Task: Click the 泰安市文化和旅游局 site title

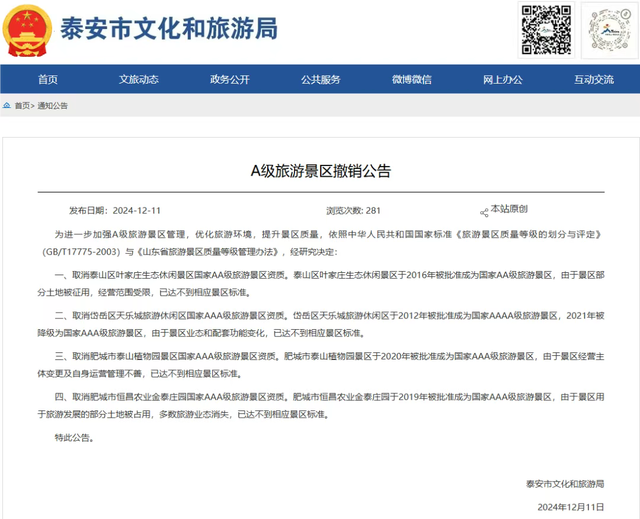Action: (169, 29)
